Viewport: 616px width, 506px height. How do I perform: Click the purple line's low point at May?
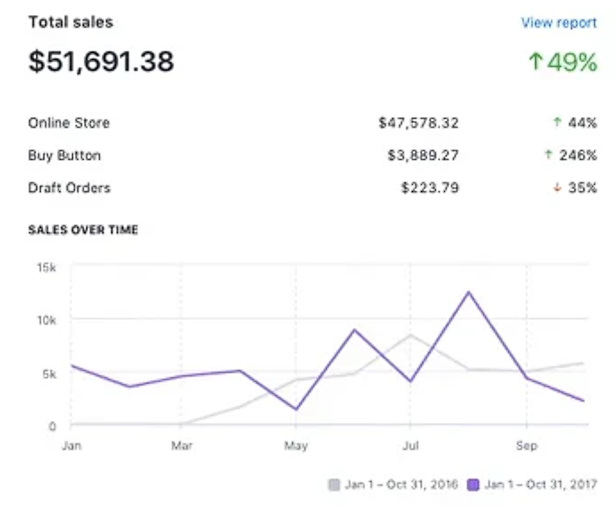pyautogui.click(x=296, y=409)
